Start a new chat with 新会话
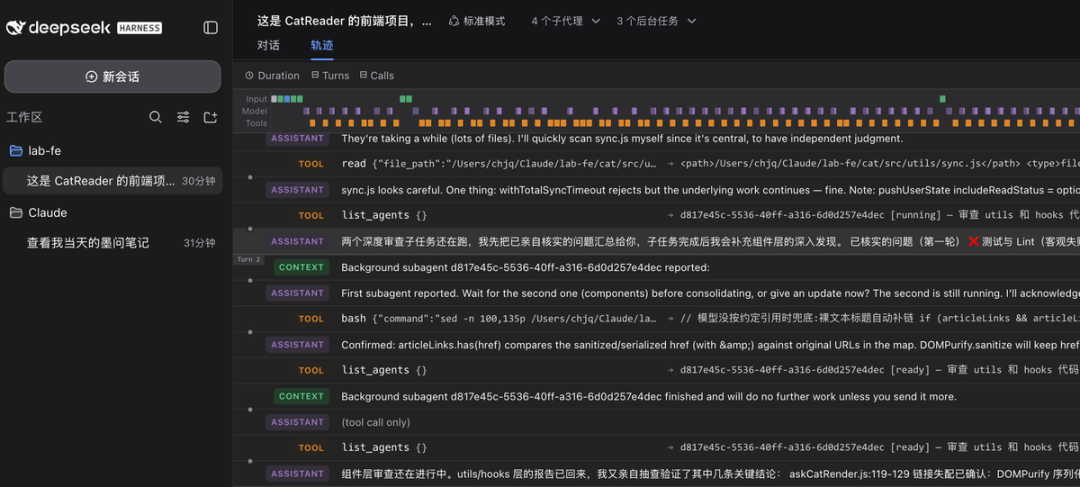Image resolution: width=1080 pixels, height=487 pixels. tap(112, 76)
